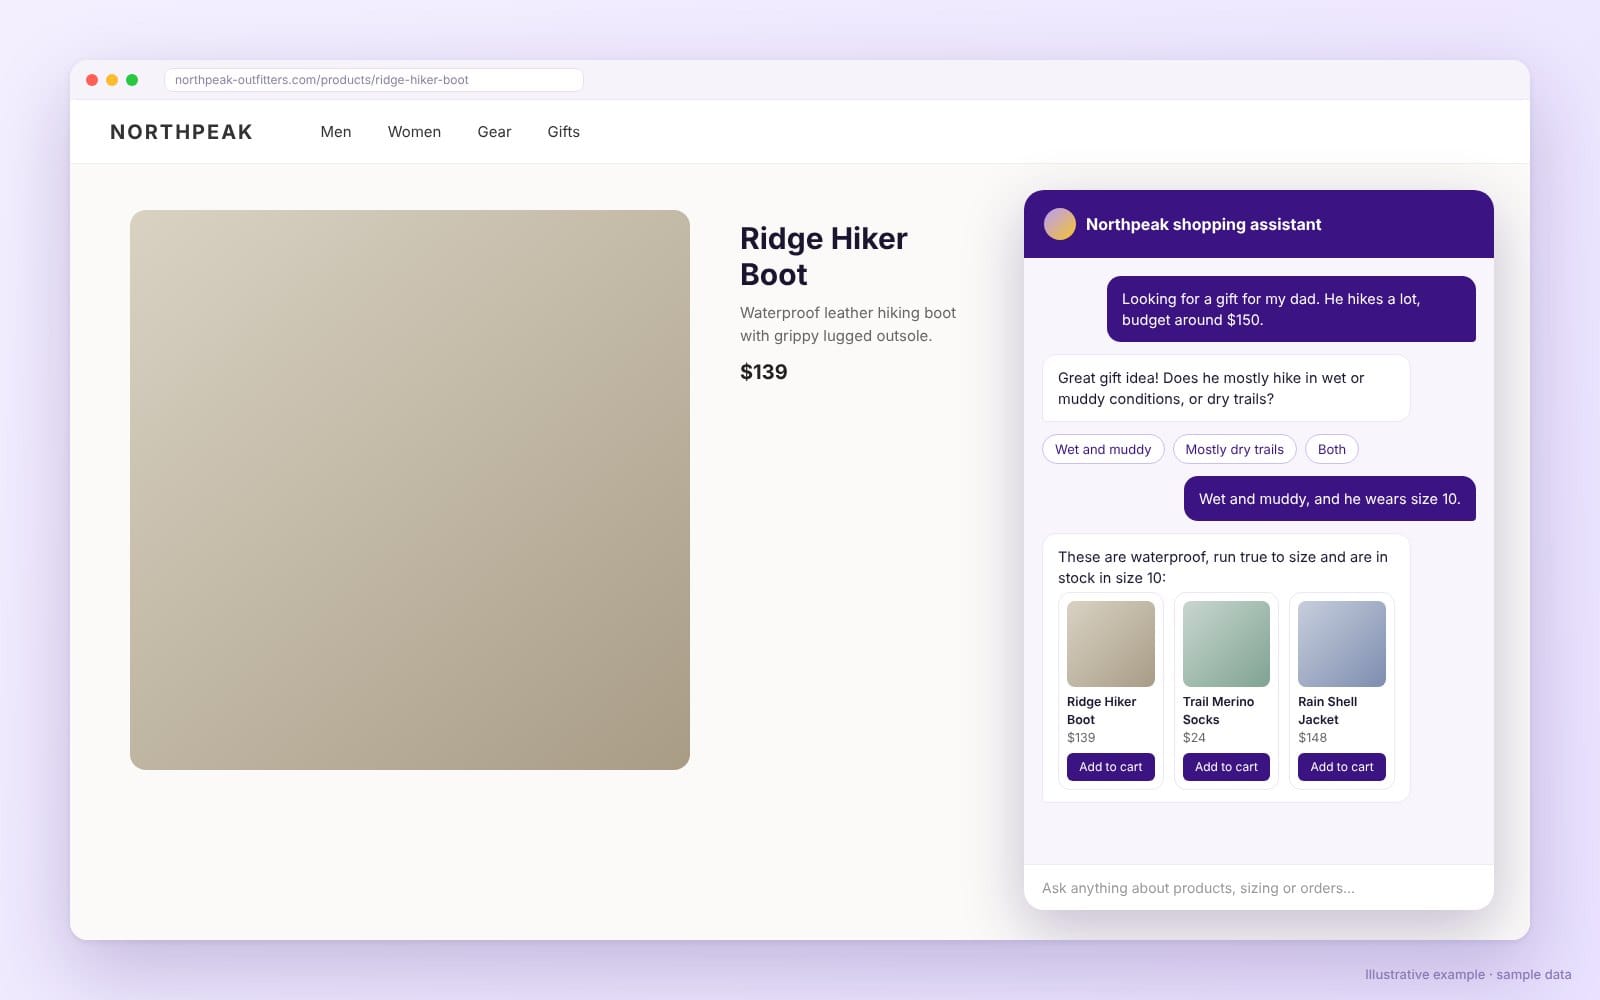
Task: Click the 'Looking for a gift for my dad' message
Action: (x=1291, y=309)
